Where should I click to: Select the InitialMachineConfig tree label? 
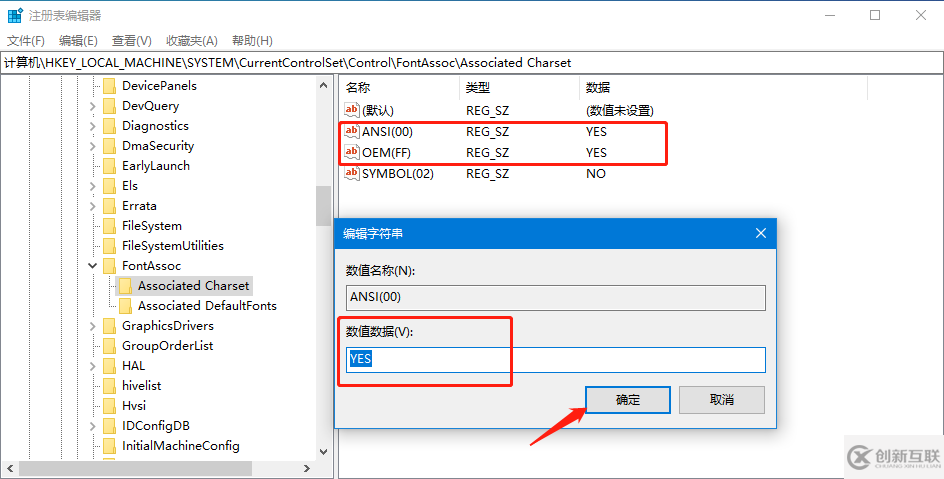click(181, 446)
